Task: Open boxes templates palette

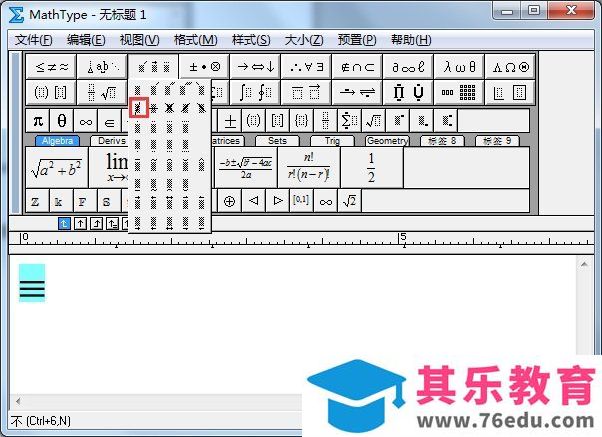Action: point(510,92)
